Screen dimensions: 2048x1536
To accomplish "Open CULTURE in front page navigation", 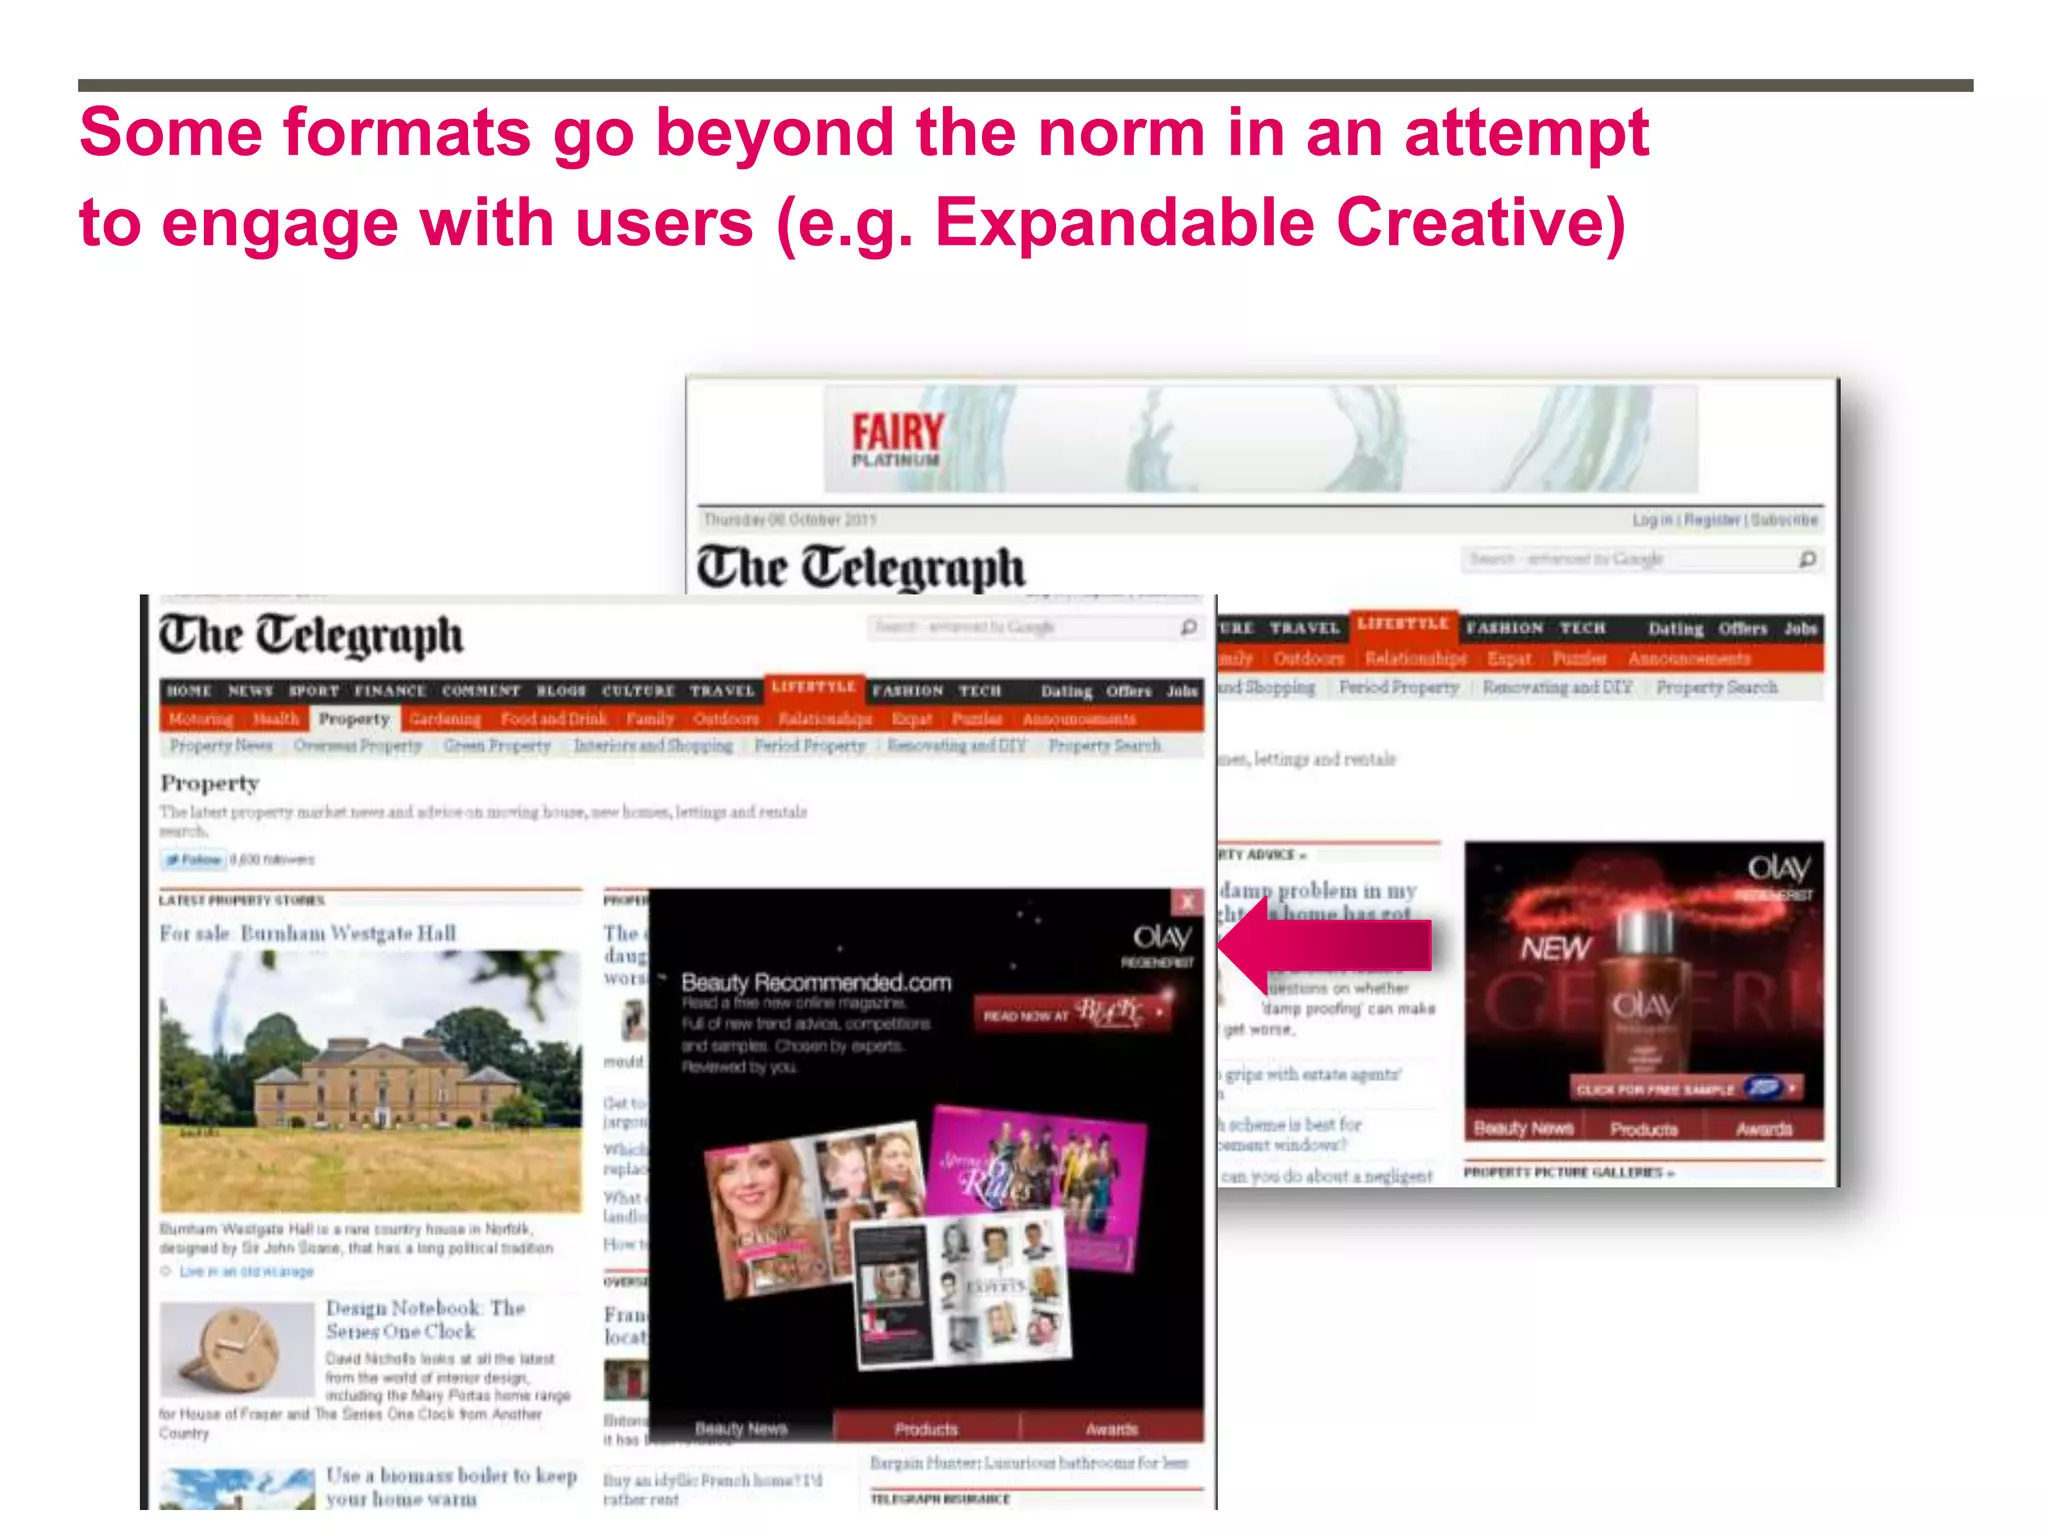I will (638, 691).
